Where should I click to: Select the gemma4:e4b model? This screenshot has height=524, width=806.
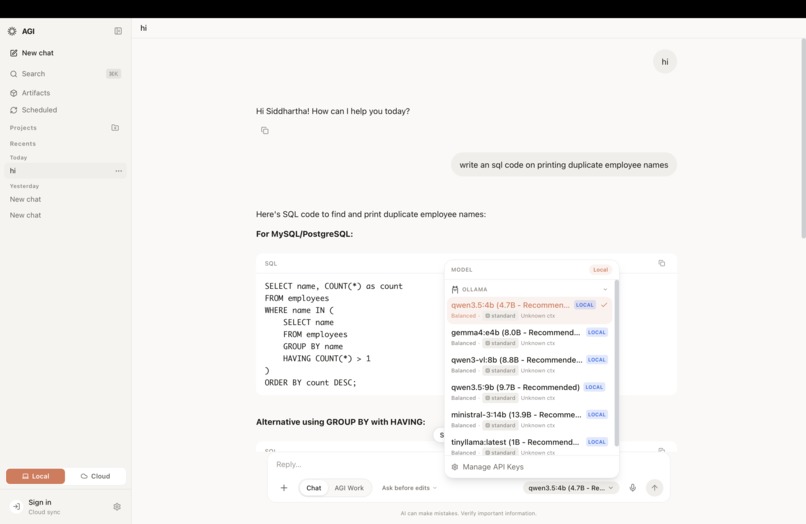point(529,337)
